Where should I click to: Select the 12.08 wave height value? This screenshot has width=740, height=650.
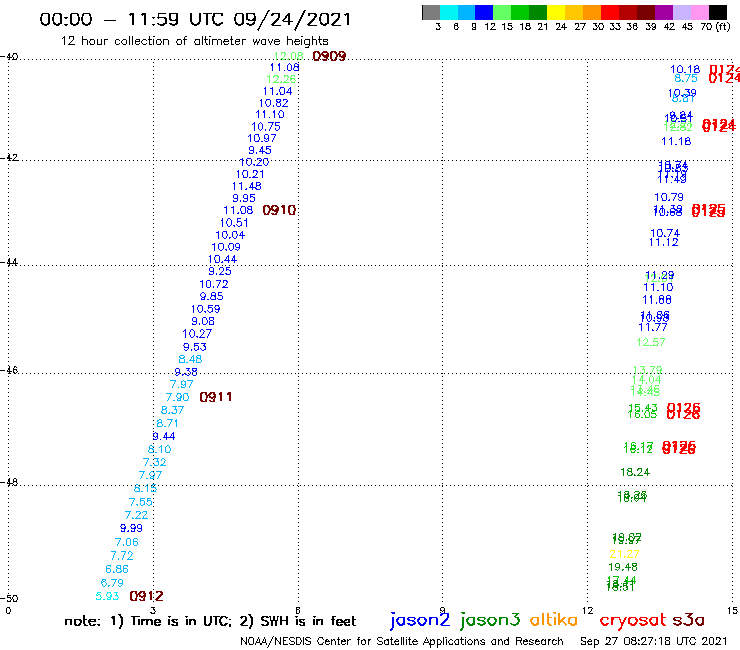click(288, 57)
